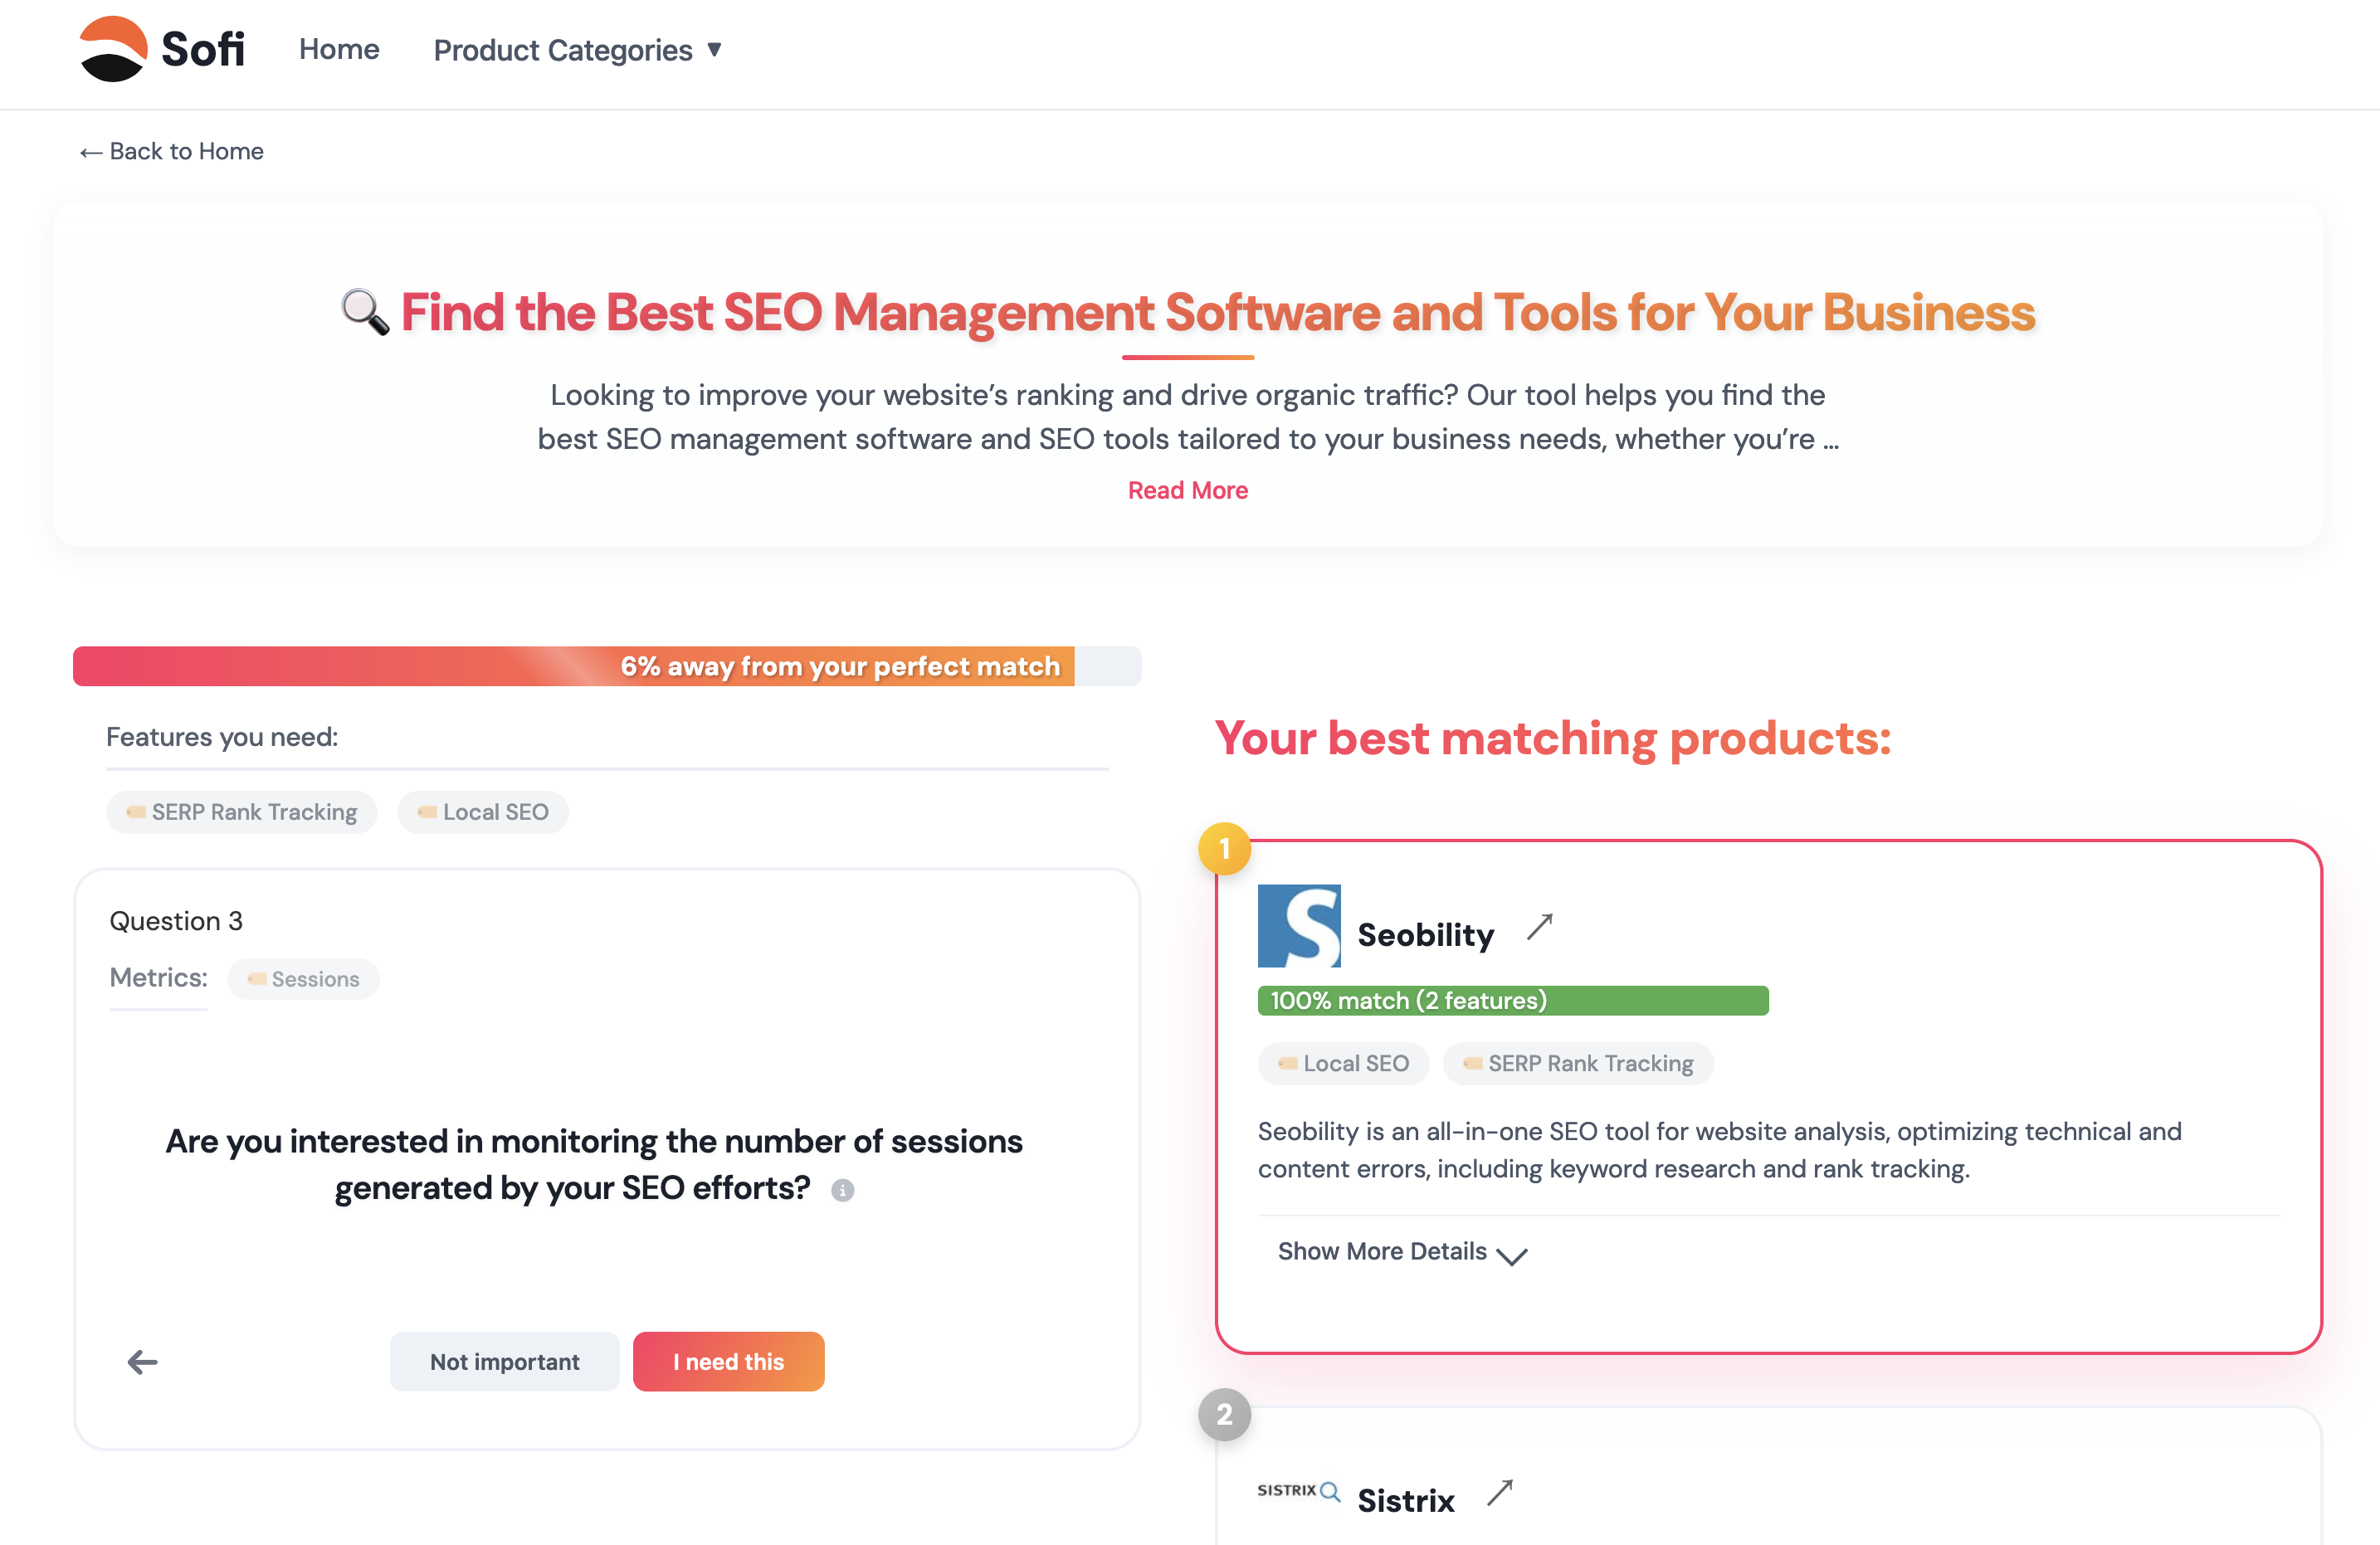Click the Sessions metric tag
The image size is (2380, 1545).
(303, 979)
